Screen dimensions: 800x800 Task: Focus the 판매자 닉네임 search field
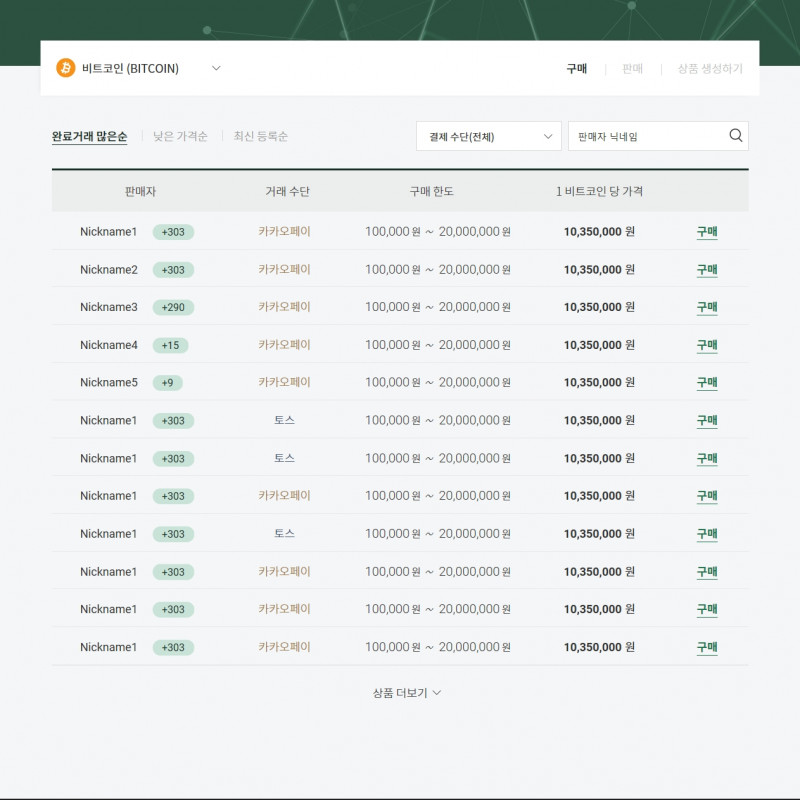pyautogui.click(x=647, y=136)
